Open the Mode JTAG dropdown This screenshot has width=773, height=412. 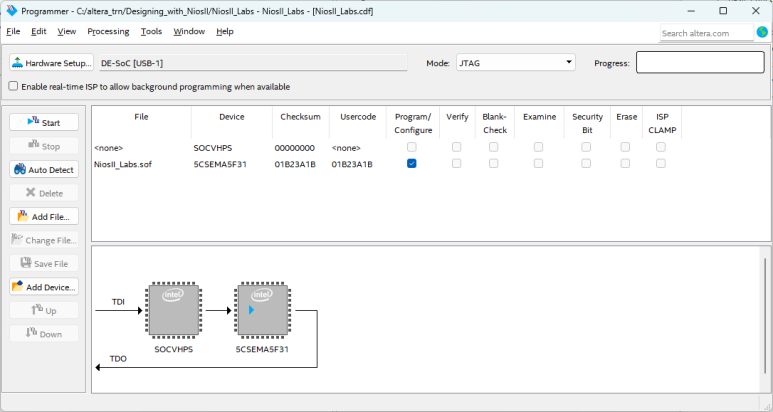(516, 63)
